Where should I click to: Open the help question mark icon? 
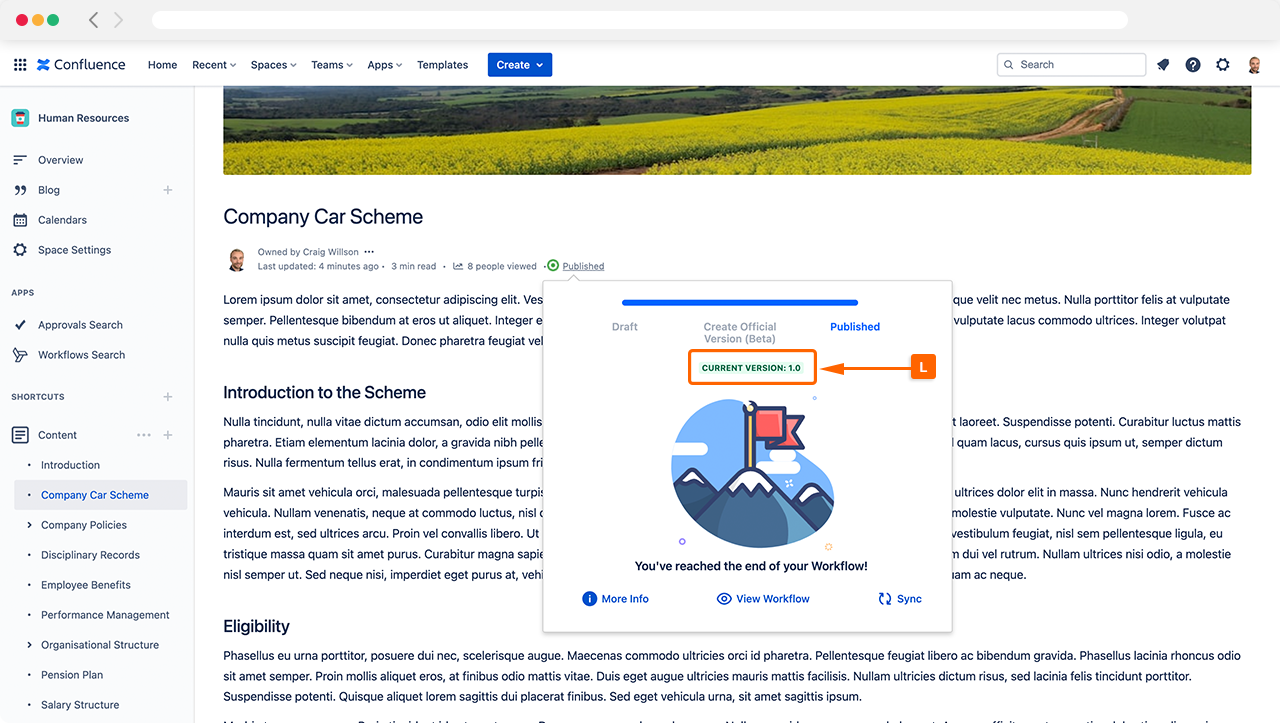[1193, 65]
